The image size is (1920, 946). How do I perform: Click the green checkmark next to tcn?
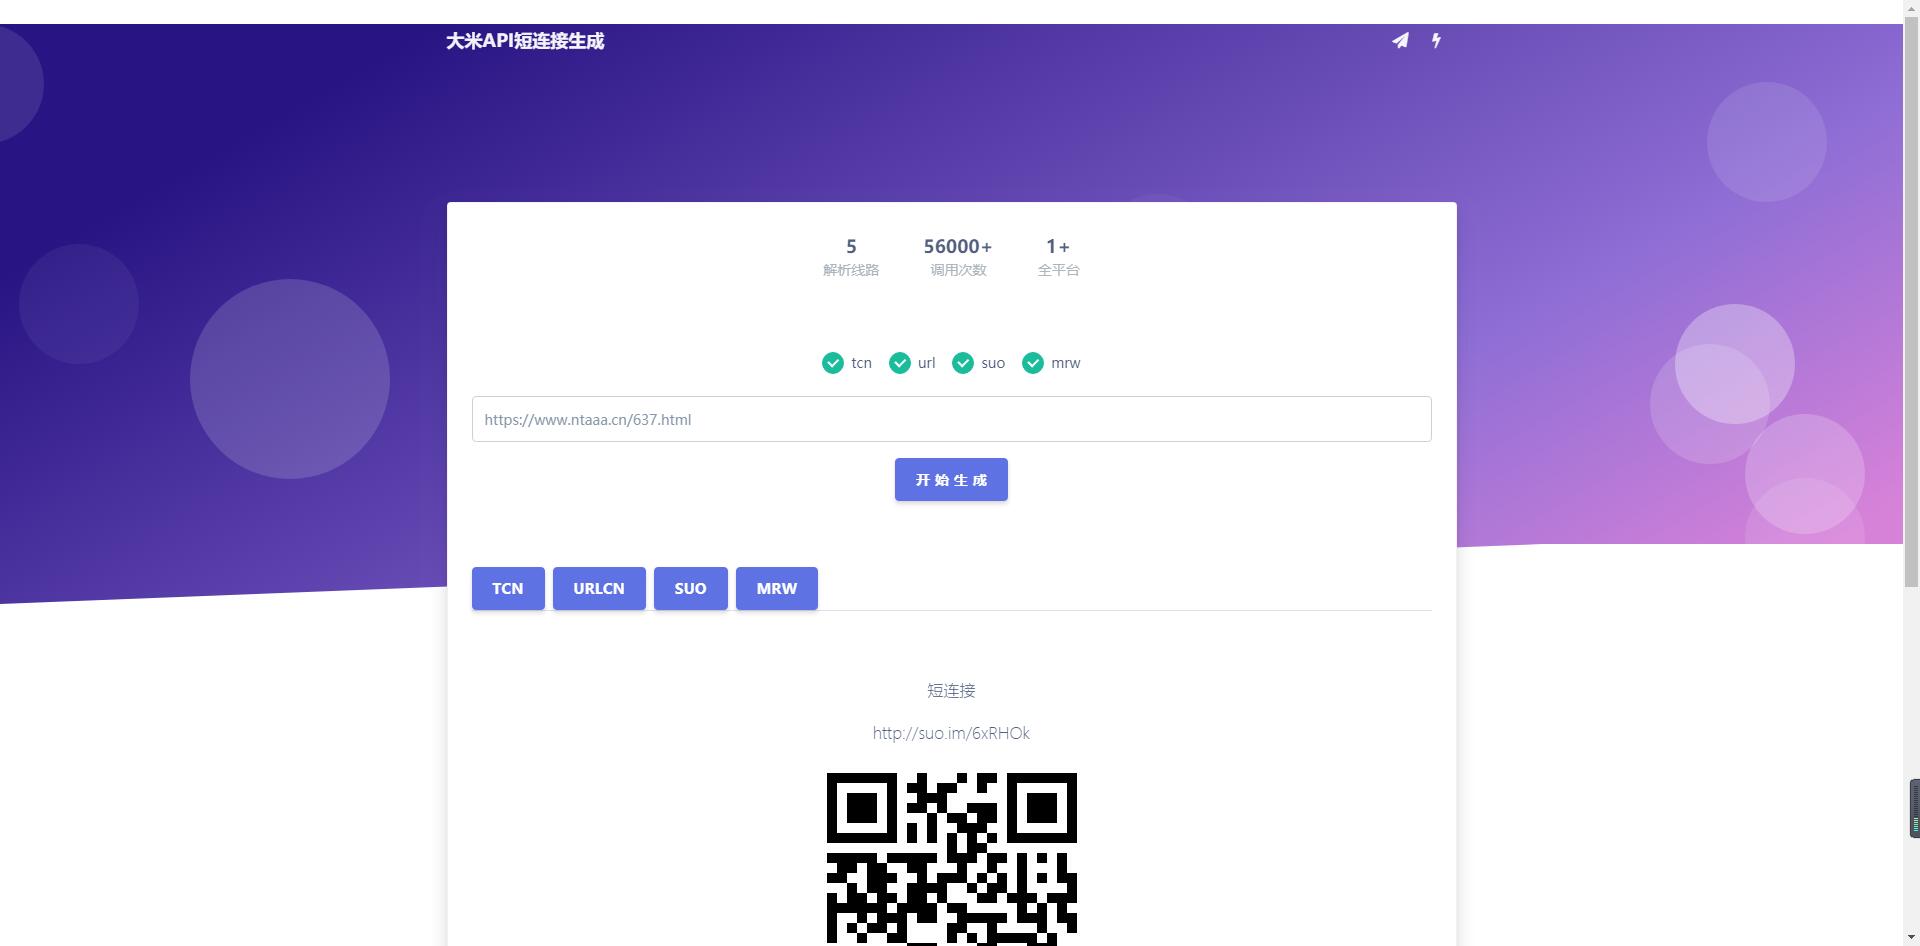tap(833, 363)
